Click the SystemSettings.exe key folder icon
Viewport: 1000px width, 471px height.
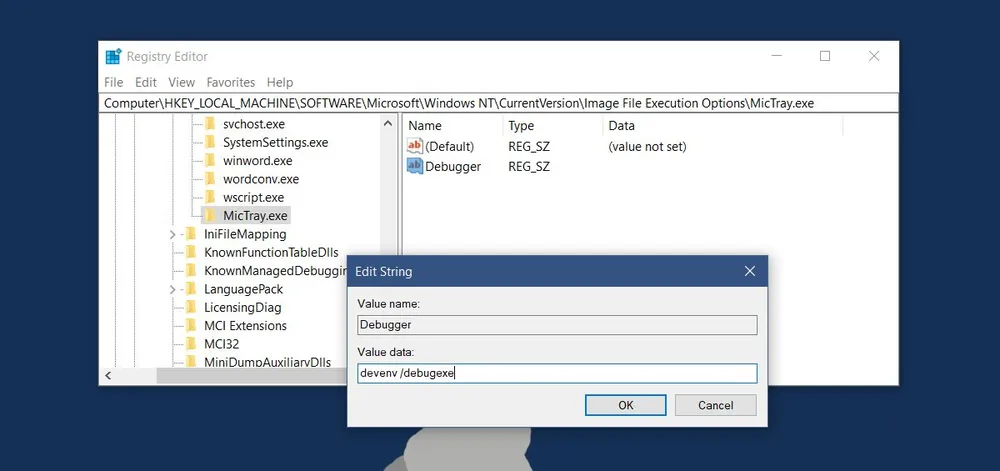[210, 142]
